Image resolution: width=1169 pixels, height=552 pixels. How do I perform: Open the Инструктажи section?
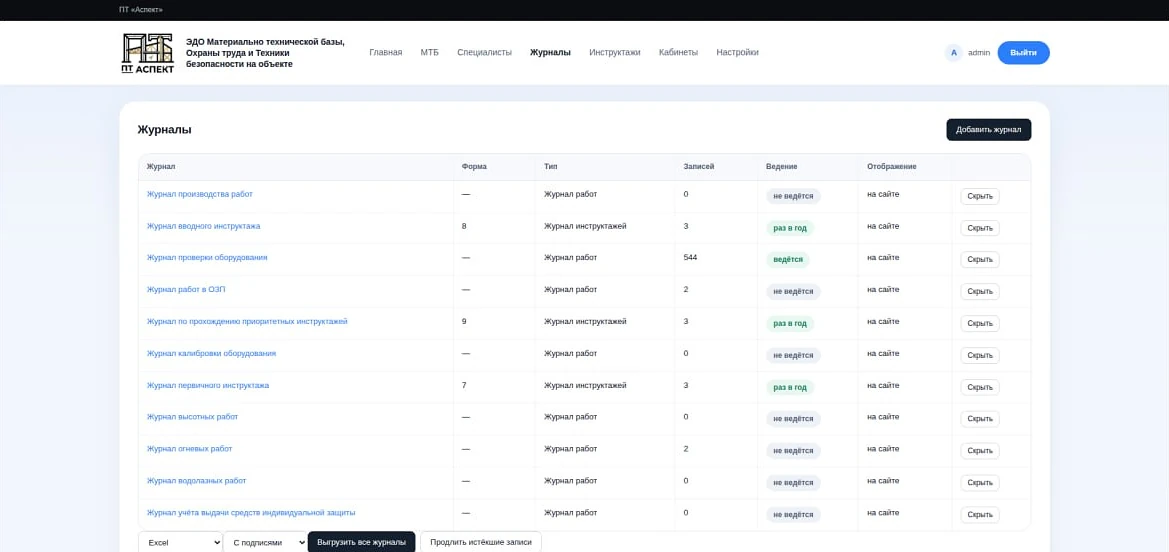[614, 52]
